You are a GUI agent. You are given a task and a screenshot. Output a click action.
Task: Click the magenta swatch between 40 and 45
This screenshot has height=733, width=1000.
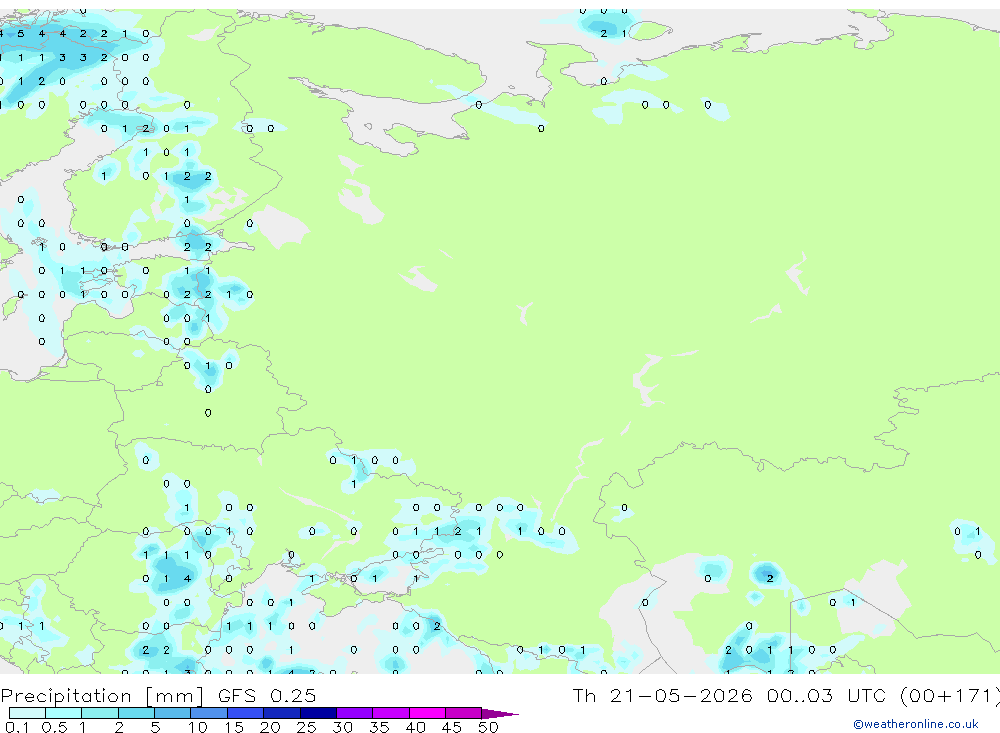pyautogui.click(x=427, y=713)
